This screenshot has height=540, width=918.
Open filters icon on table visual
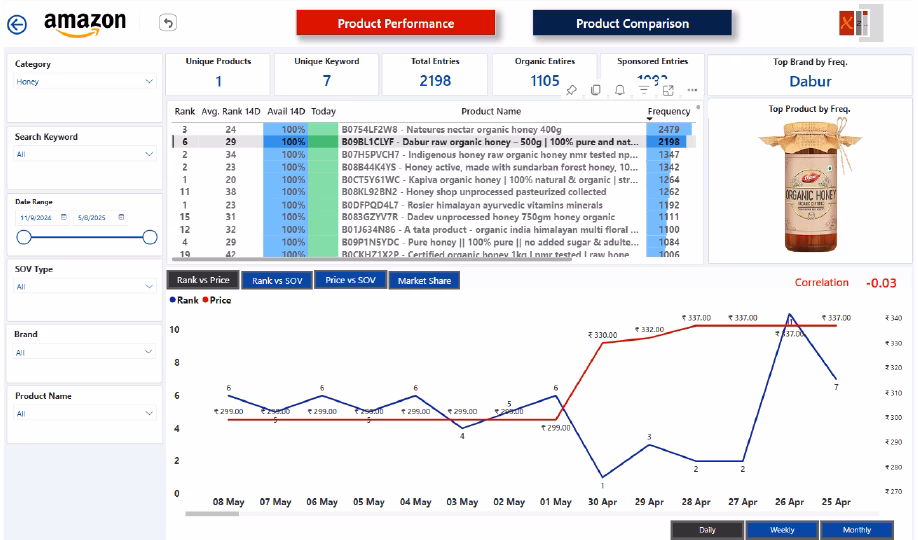[643, 90]
